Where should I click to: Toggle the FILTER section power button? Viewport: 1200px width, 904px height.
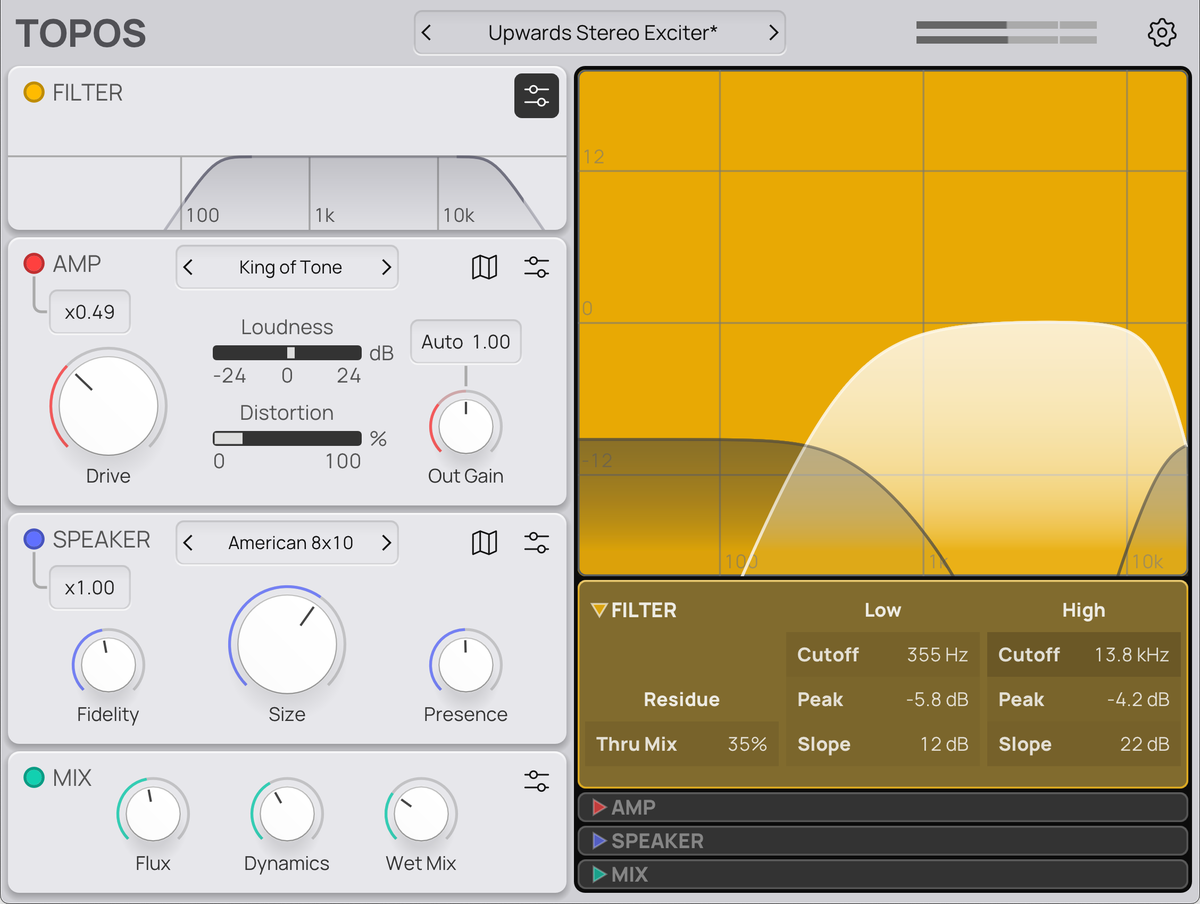coord(34,93)
